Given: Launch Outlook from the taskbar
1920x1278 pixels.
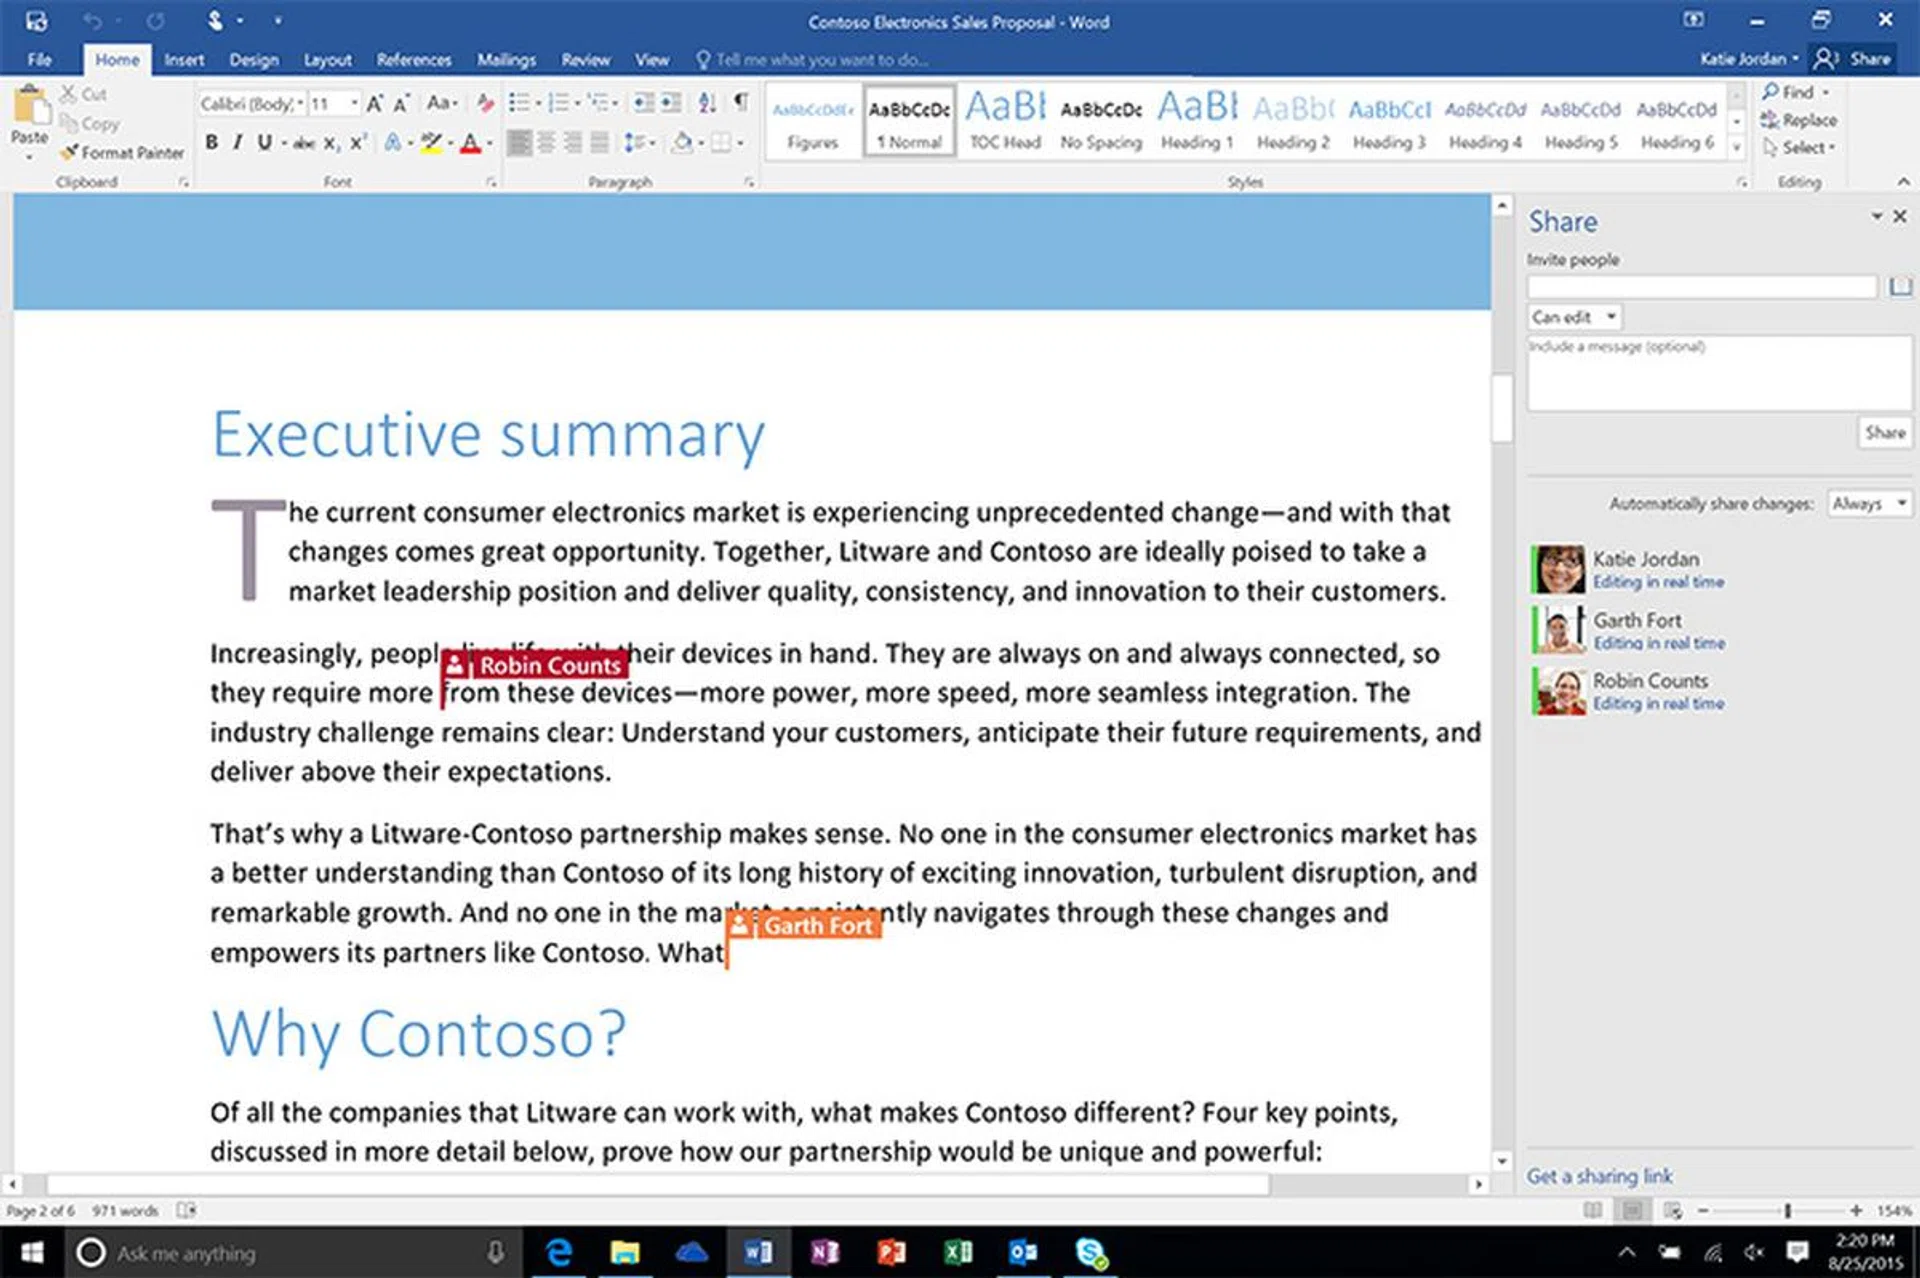Looking at the screenshot, I should pyautogui.click(x=1024, y=1252).
